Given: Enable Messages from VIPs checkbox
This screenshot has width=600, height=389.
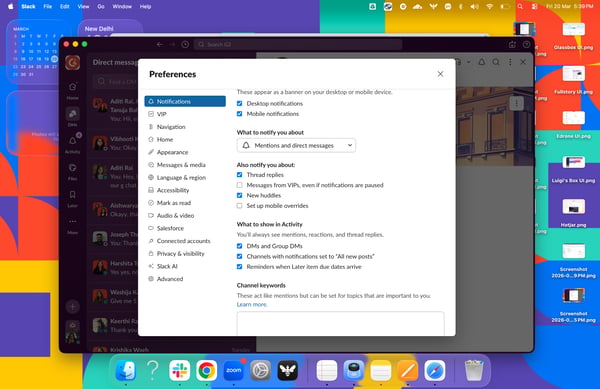Looking at the screenshot, I should click(240, 185).
